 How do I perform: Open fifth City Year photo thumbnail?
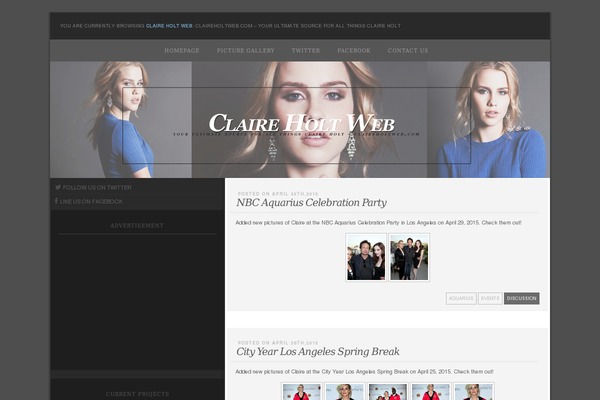[474, 391]
